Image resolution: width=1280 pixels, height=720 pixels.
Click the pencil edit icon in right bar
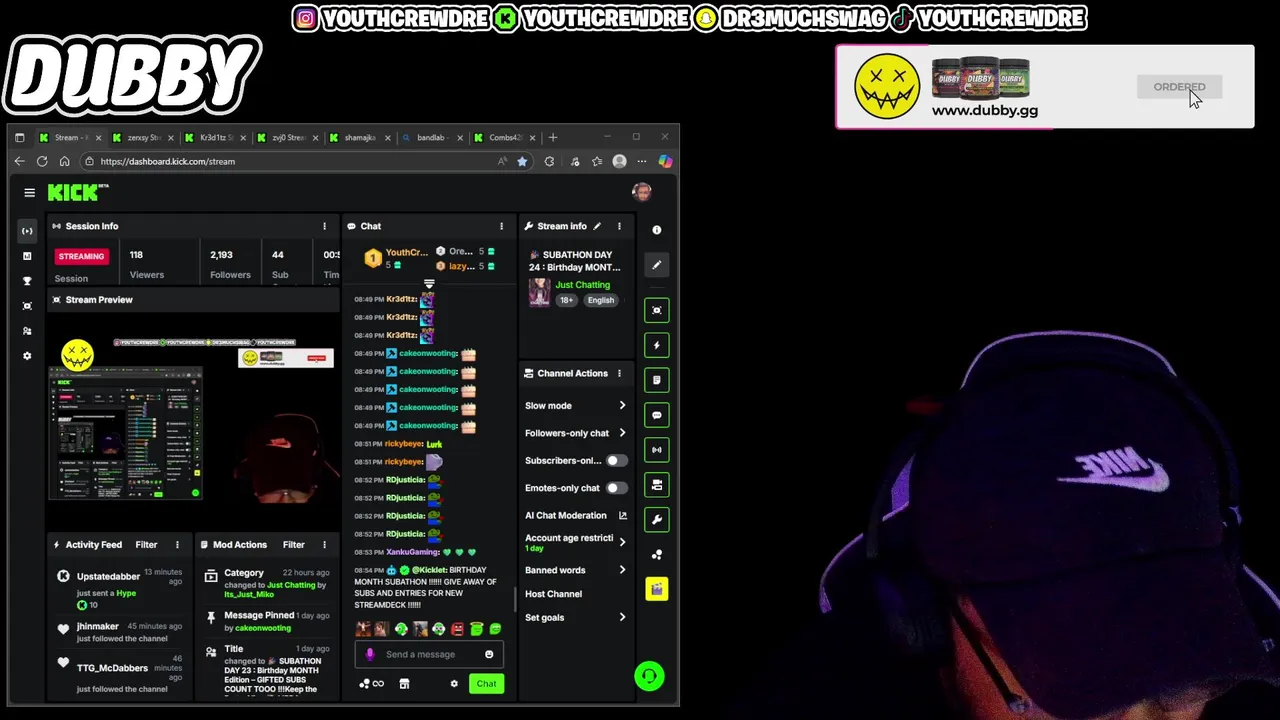pos(657,265)
